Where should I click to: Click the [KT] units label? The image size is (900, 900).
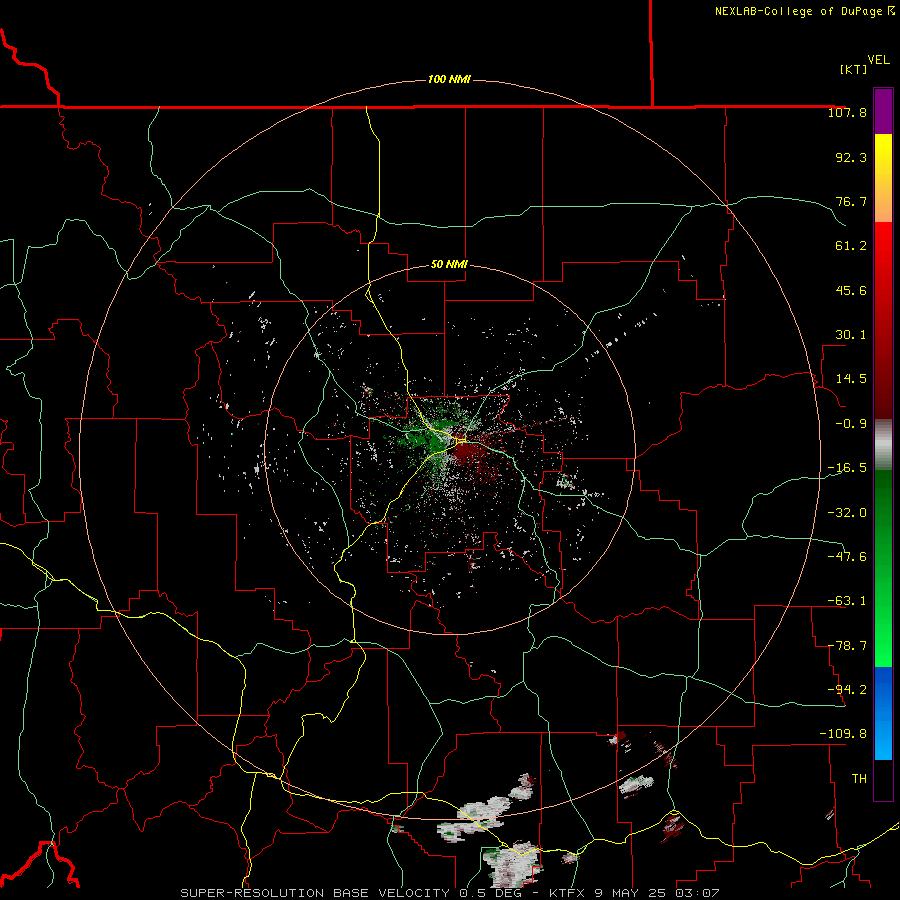854,69
